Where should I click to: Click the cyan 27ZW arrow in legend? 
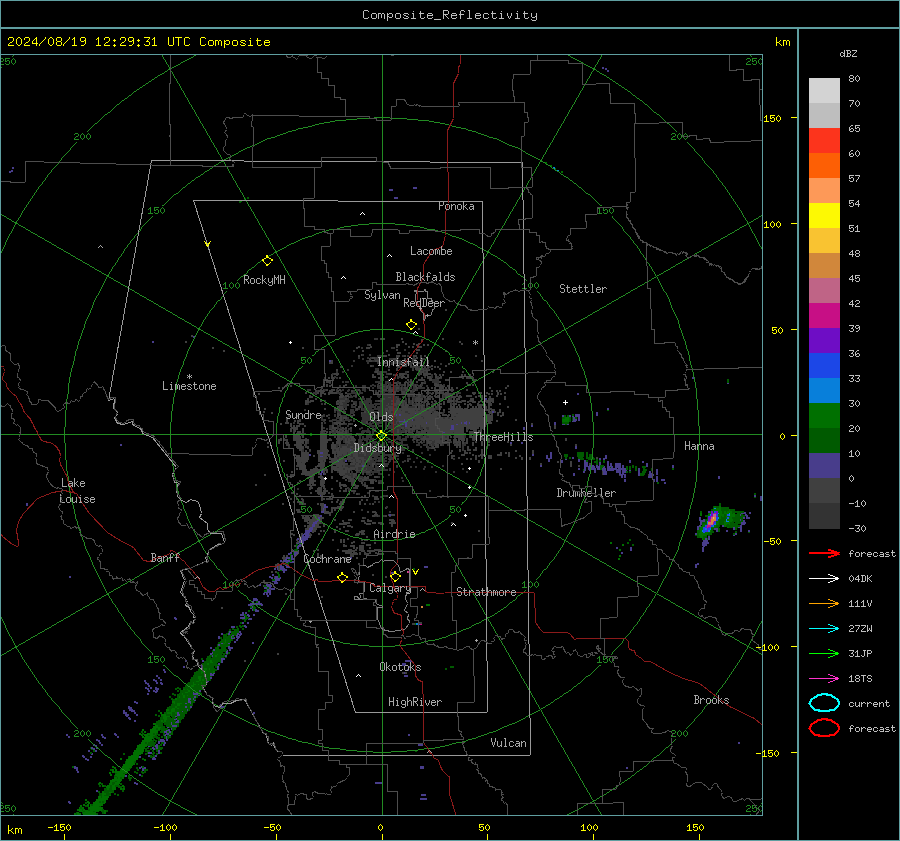824,629
